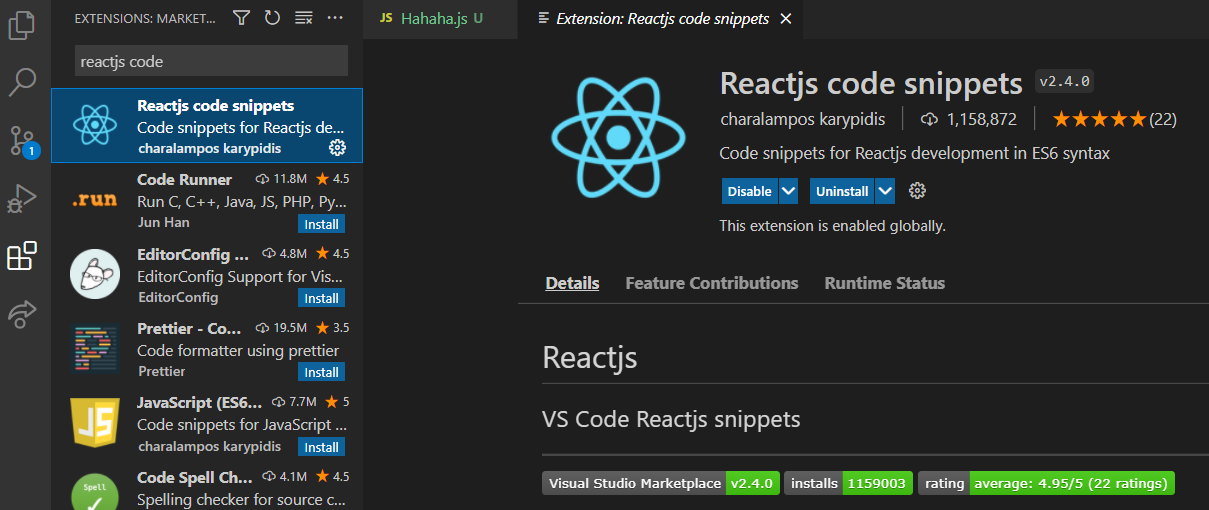Focus the extensions search box

(x=212, y=61)
